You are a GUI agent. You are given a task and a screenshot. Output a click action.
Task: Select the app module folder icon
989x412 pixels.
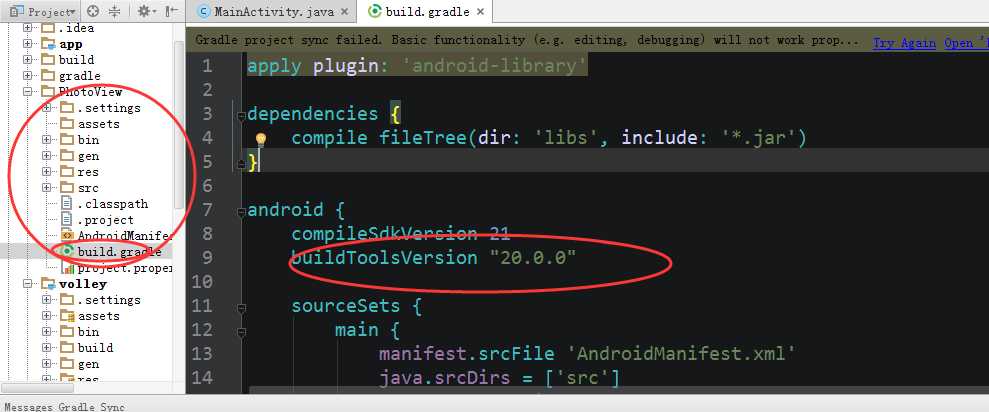[x=48, y=44]
